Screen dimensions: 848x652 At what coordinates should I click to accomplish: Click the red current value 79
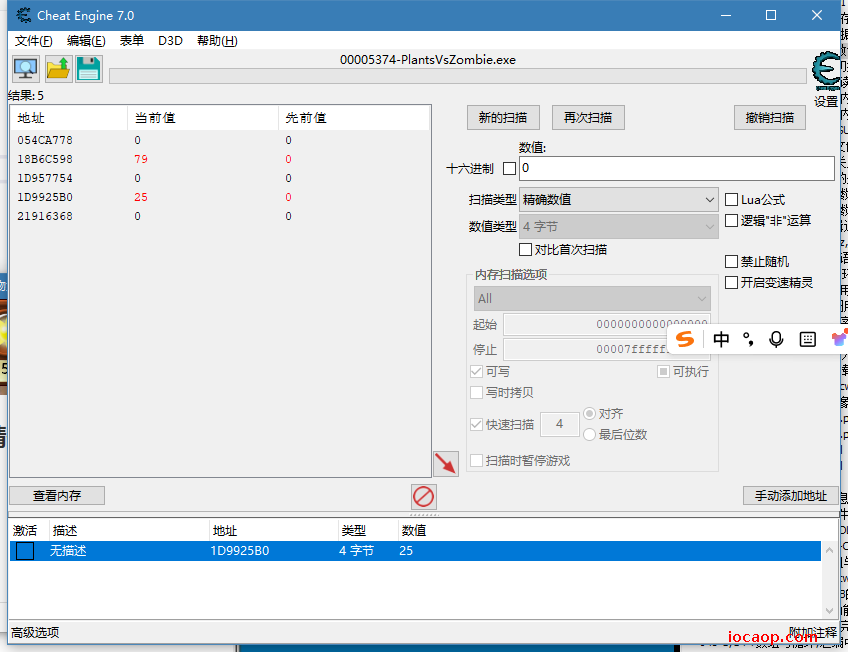[141, 159]
